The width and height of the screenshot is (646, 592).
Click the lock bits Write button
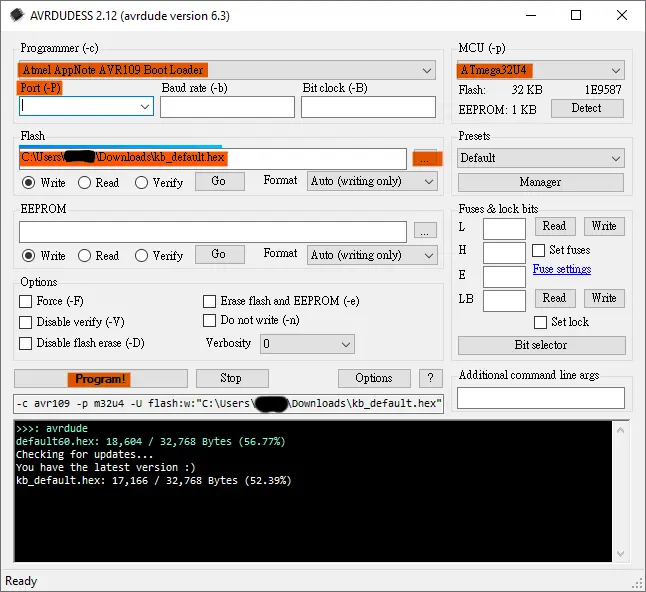[x=604, y=299]
